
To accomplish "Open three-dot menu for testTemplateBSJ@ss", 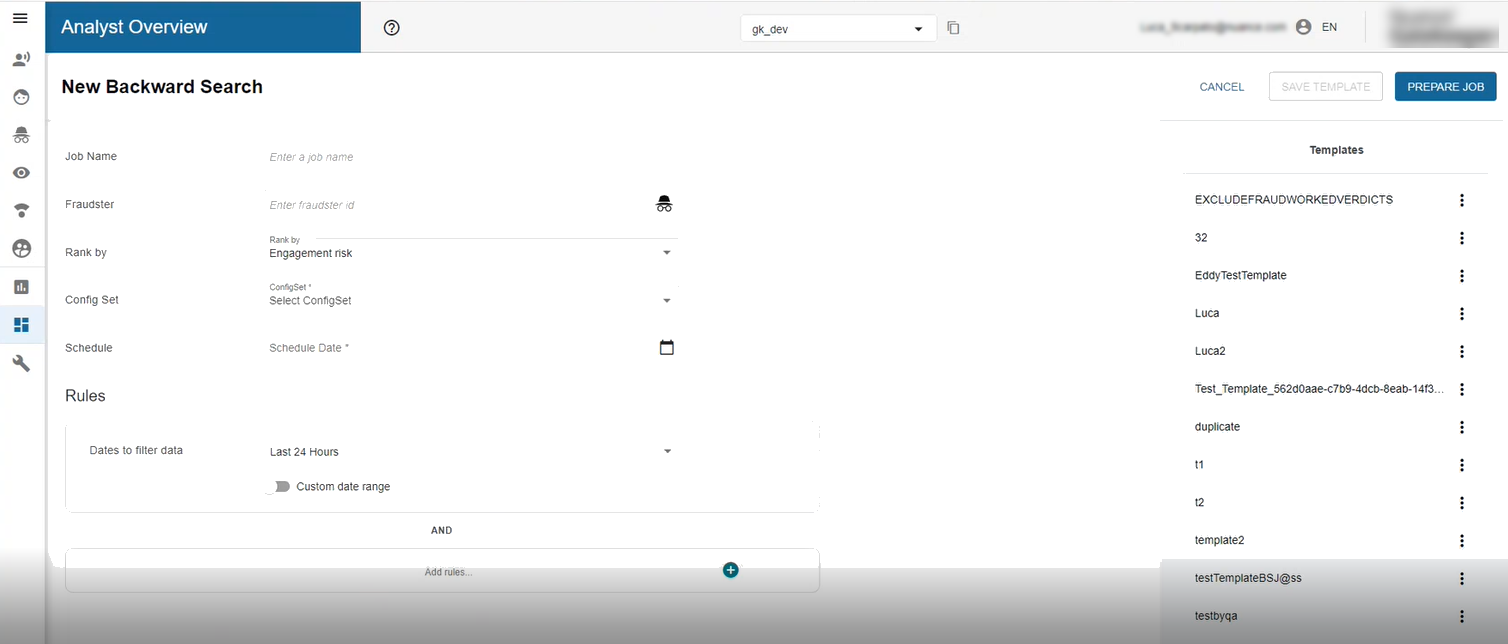I will tap(1462, 579).
